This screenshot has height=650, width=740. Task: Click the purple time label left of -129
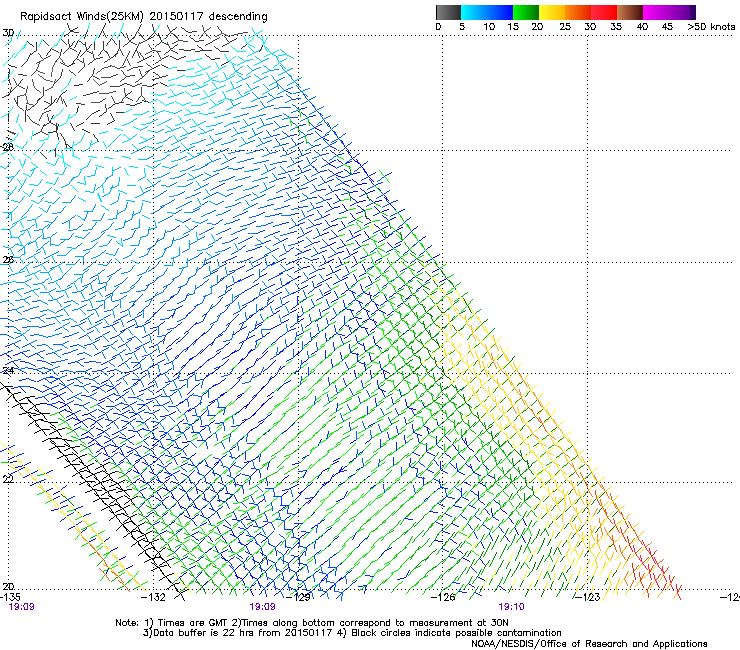[x=262, y=607]
